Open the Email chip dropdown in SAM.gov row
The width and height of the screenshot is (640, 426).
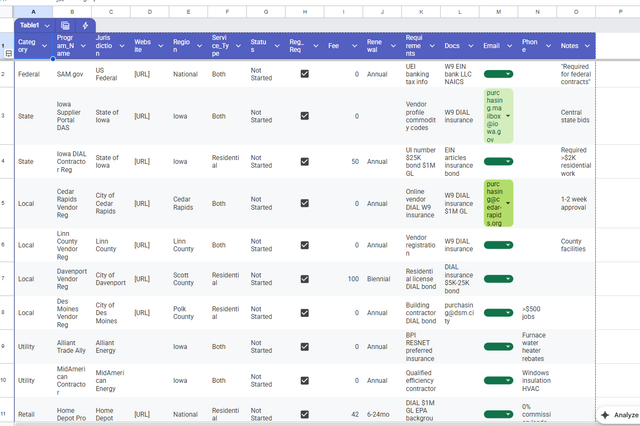pyautogui.click(x=498, y=74)
